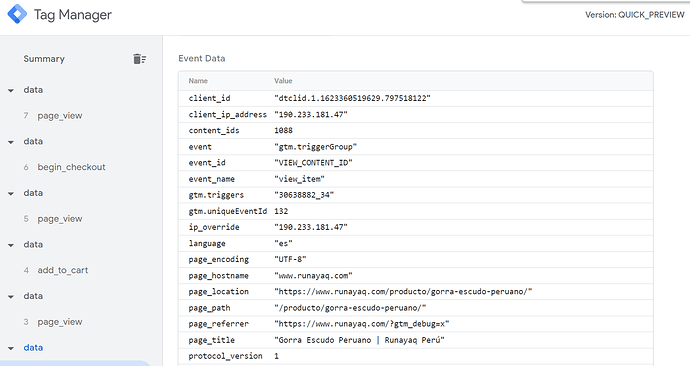
Task: Click the page_path value /producto/gorra-escudo-peruano/
Action: [350, 307]
